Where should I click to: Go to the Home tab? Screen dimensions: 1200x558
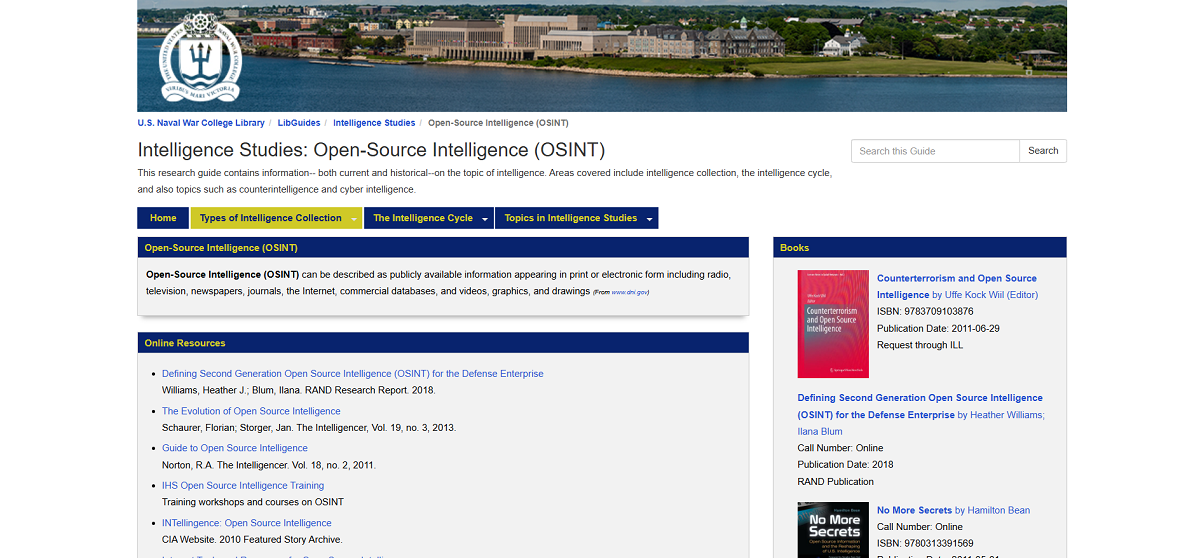coord(163,218)
